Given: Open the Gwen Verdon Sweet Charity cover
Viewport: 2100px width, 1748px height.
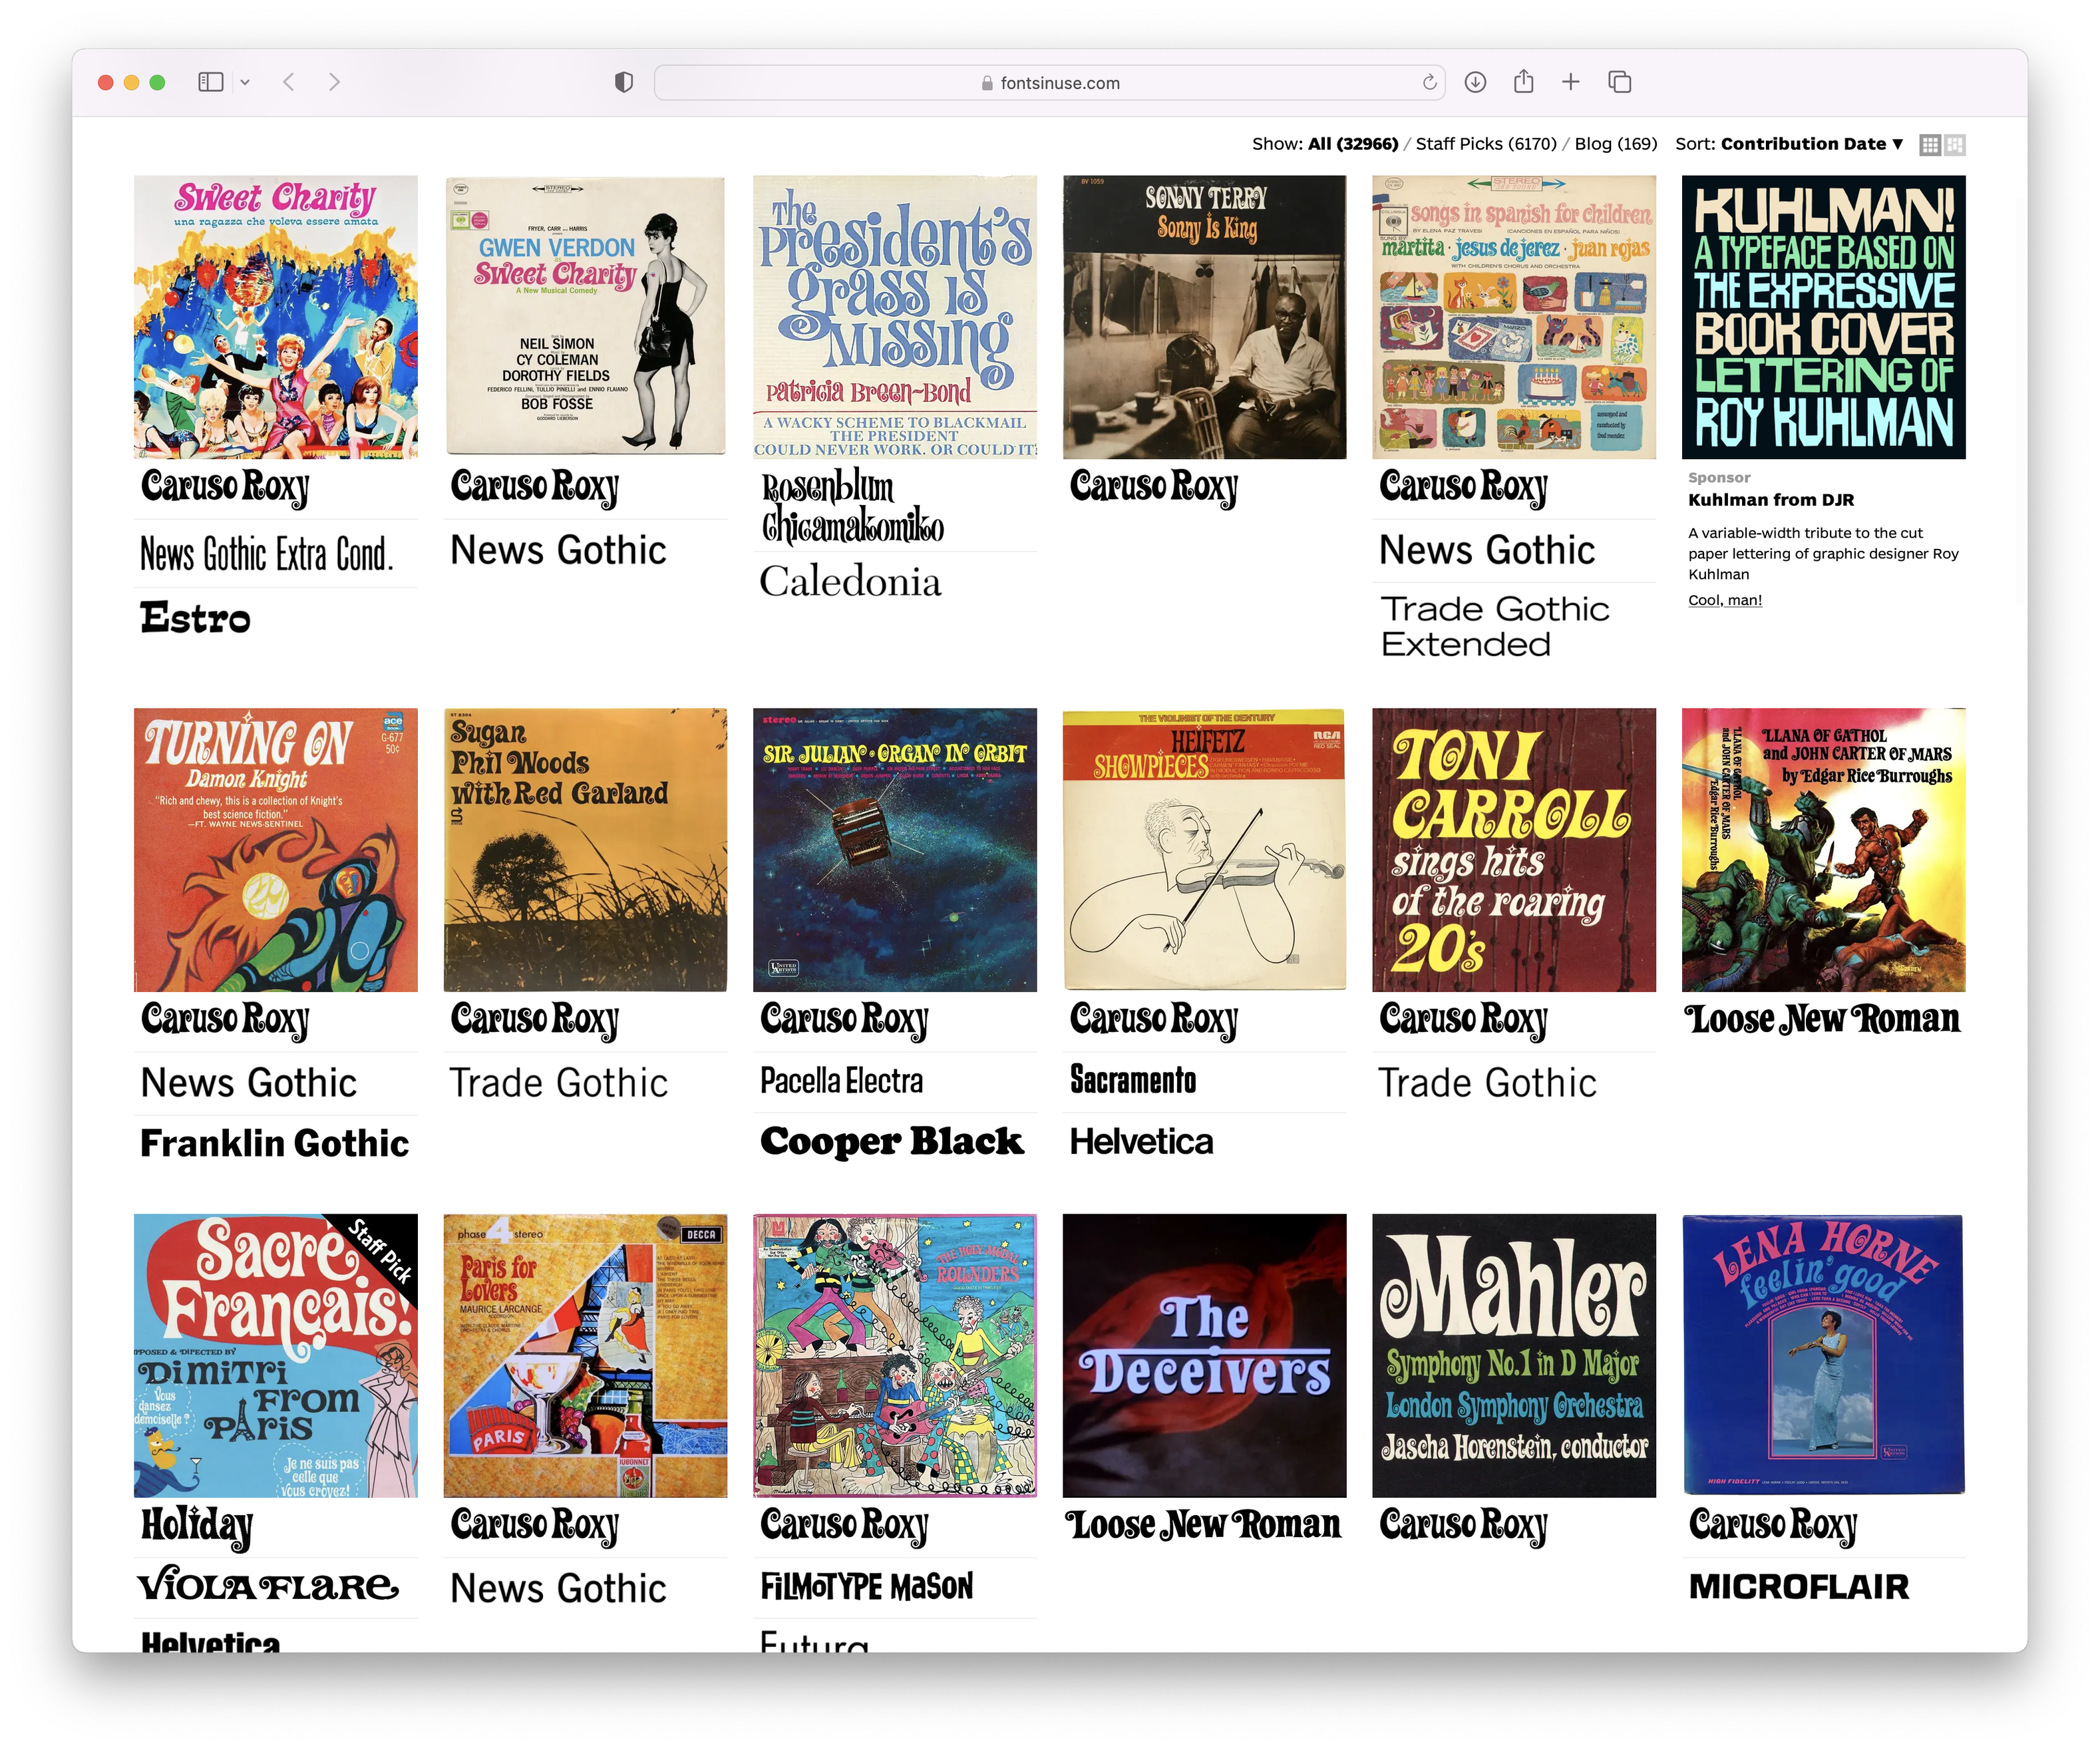Looking at the screenshot, I should (585, 317).
